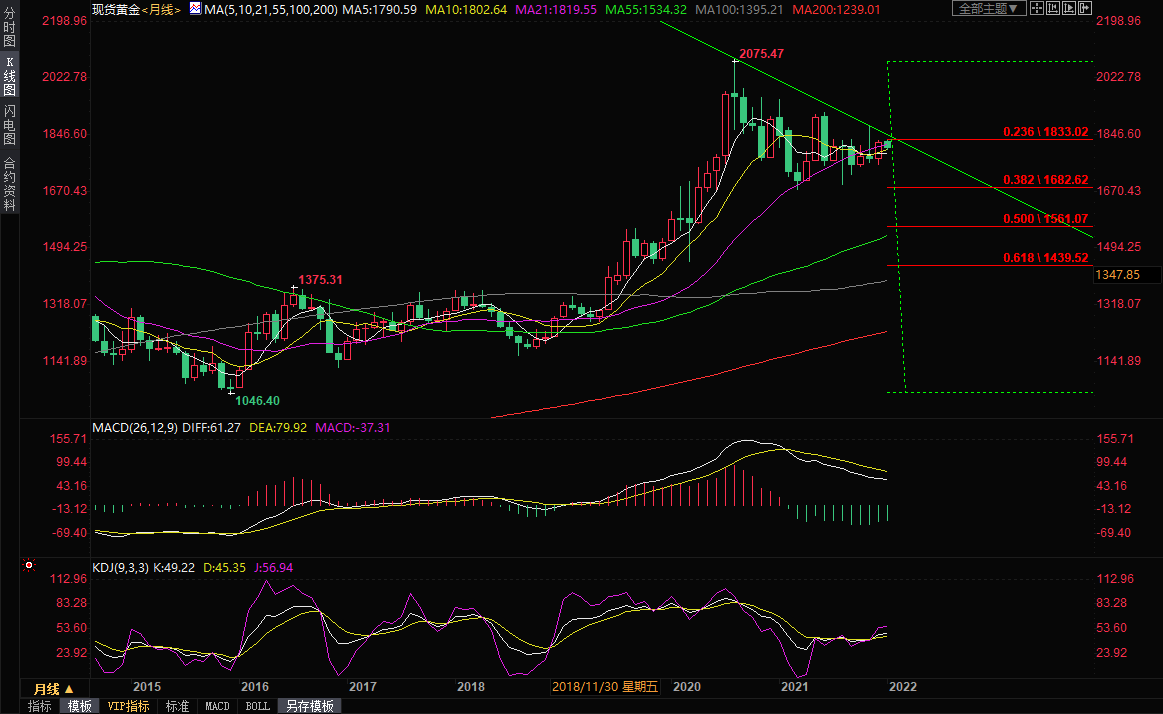Click the crosshair cursor icon in top toolbar

[x=1037, y=8]
